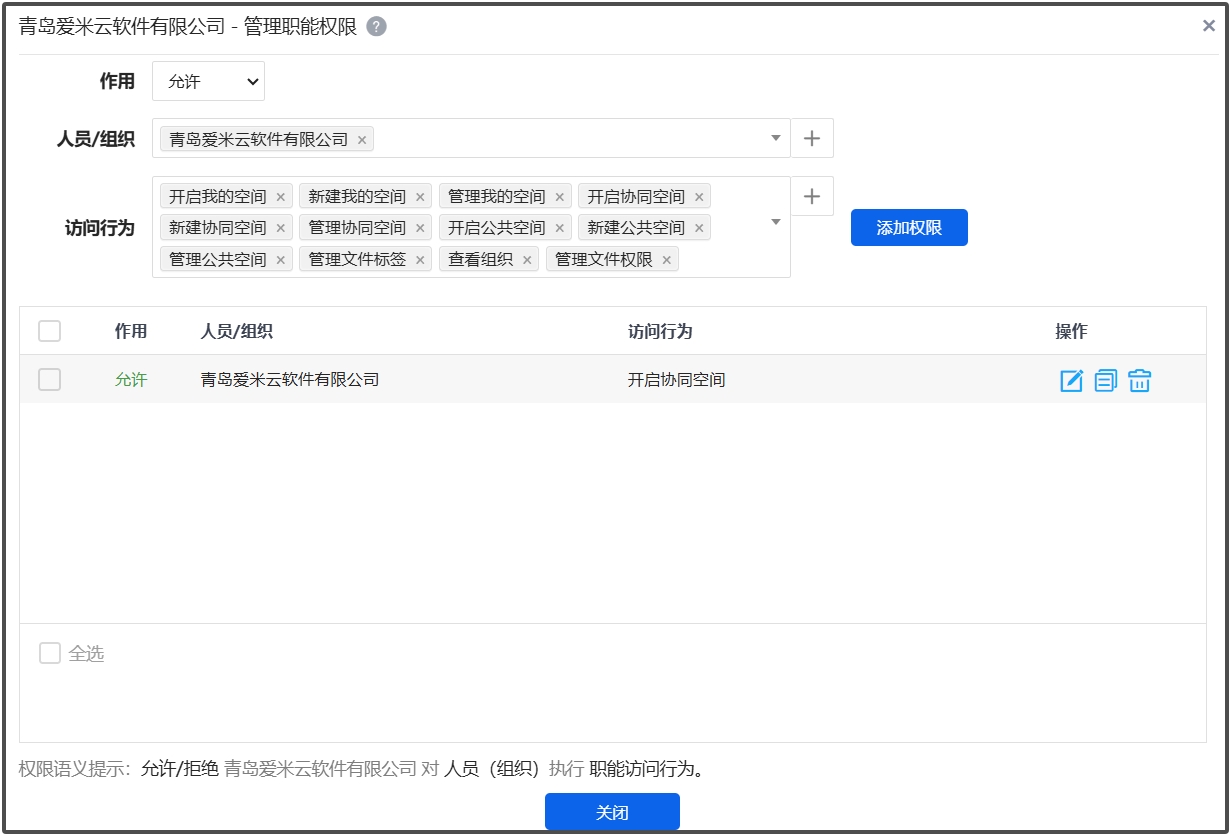The width and height of the screenshot is (1230, 835).
Task: Remove 青岛爱米云软件有限公司 tag from 人员/组织
Action: (362, 140)
